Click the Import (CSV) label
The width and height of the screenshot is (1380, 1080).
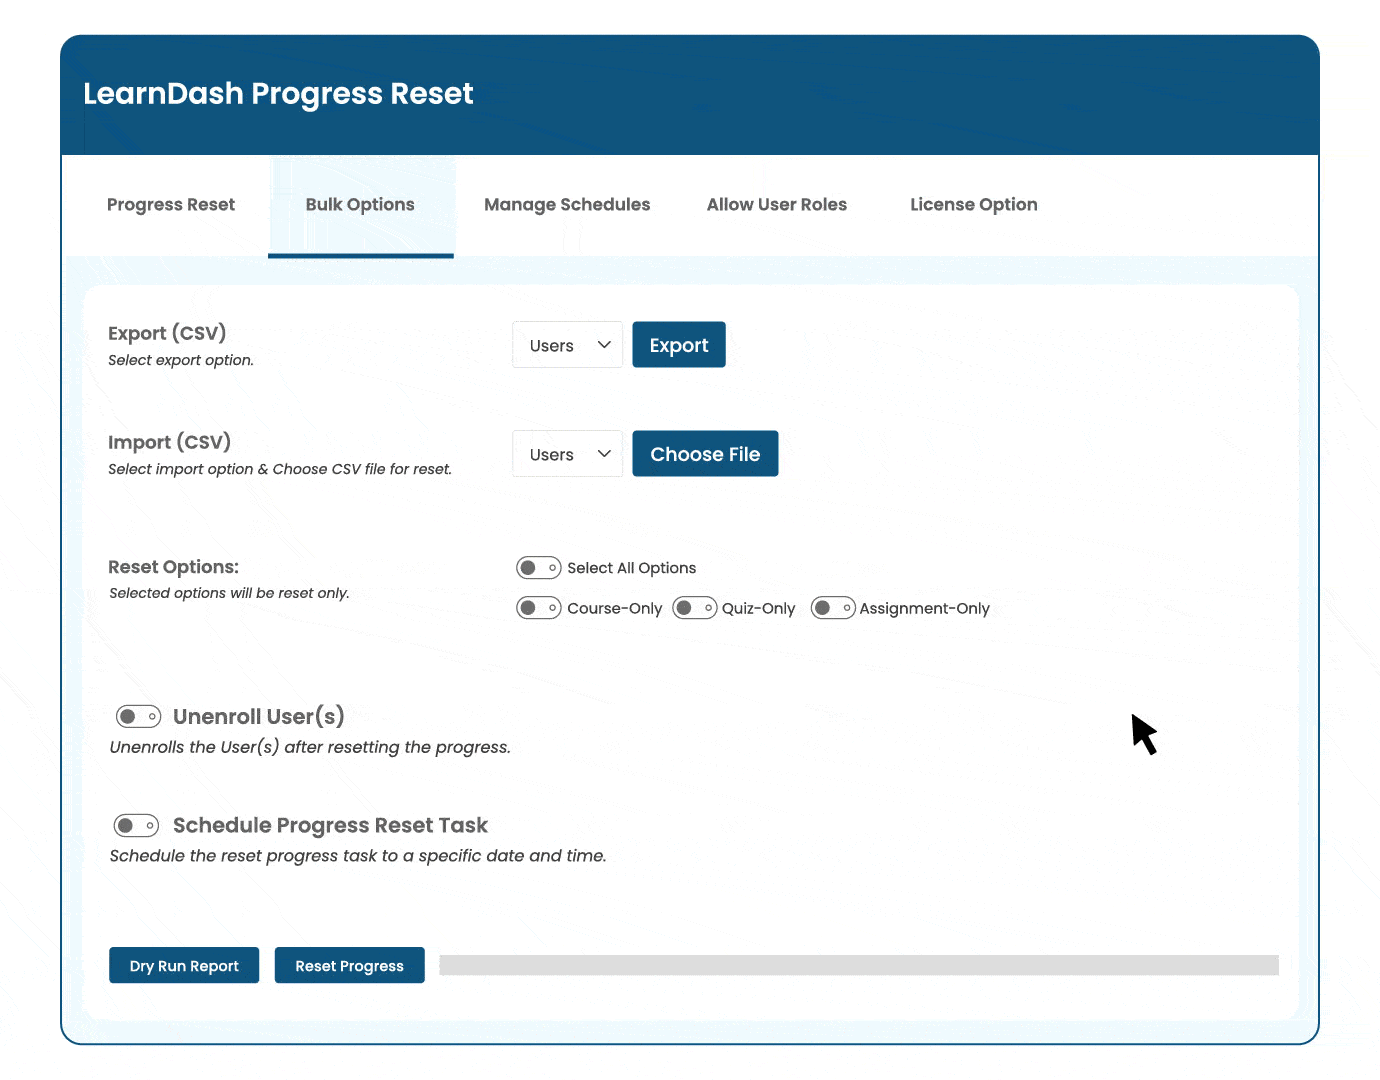(170, 442)
